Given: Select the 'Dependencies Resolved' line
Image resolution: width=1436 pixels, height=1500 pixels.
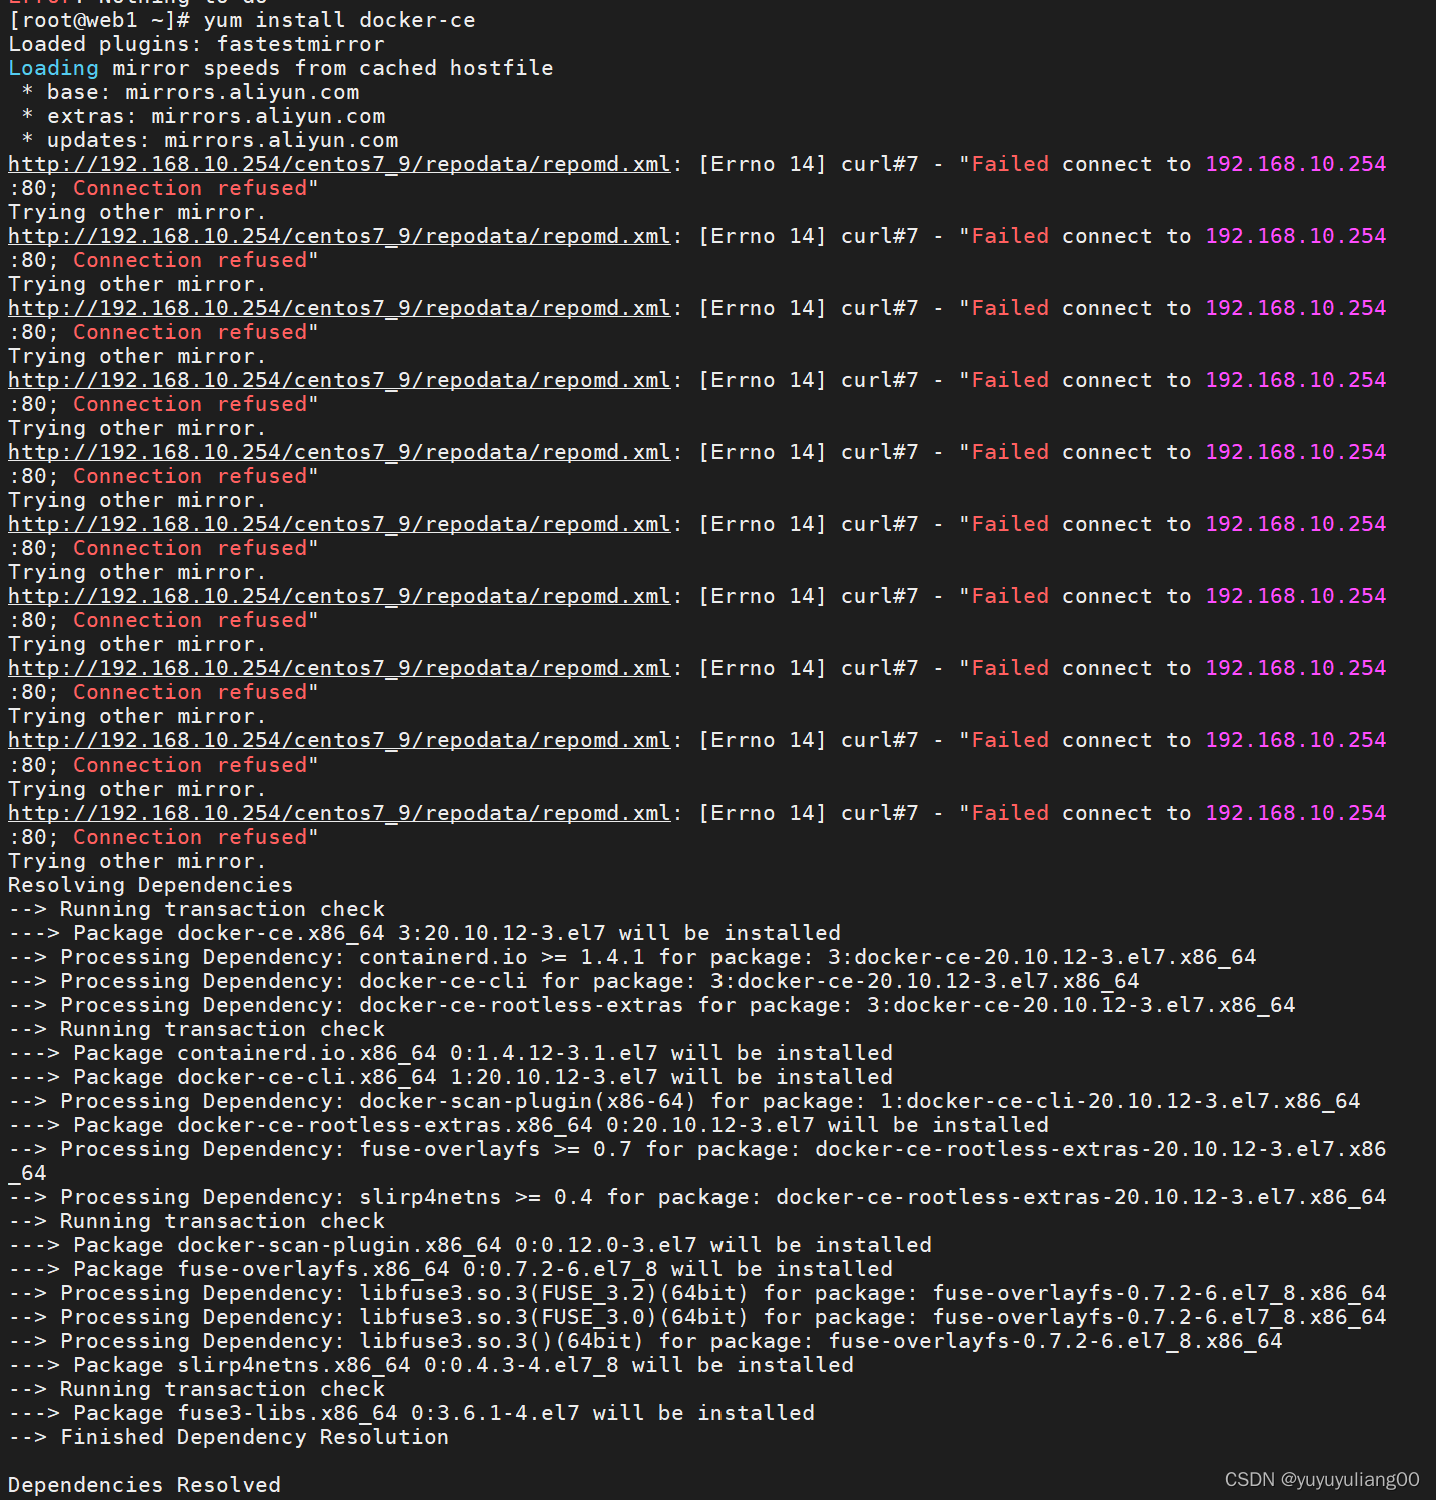Looking at the screenshot, I should click(x=145, y=1485).
